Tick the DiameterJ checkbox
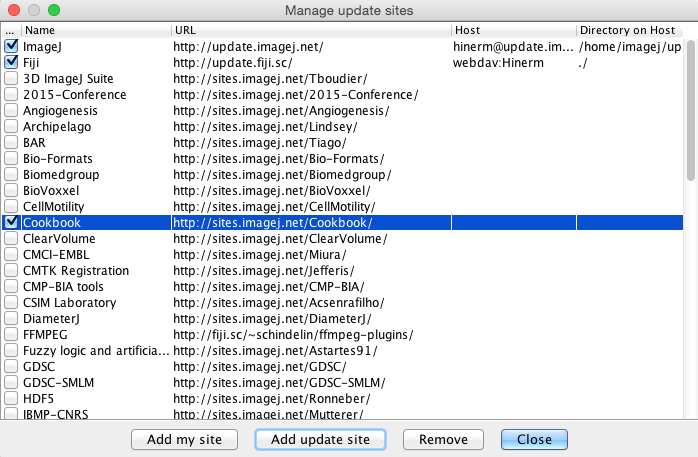The image size is (698, 457). [11, 319]
